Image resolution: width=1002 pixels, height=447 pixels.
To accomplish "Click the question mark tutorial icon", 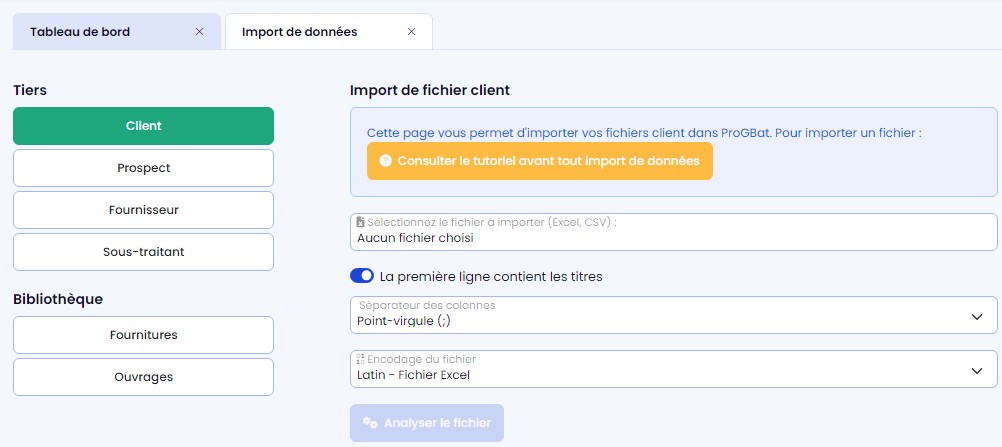I will click(x=385, y=161).
